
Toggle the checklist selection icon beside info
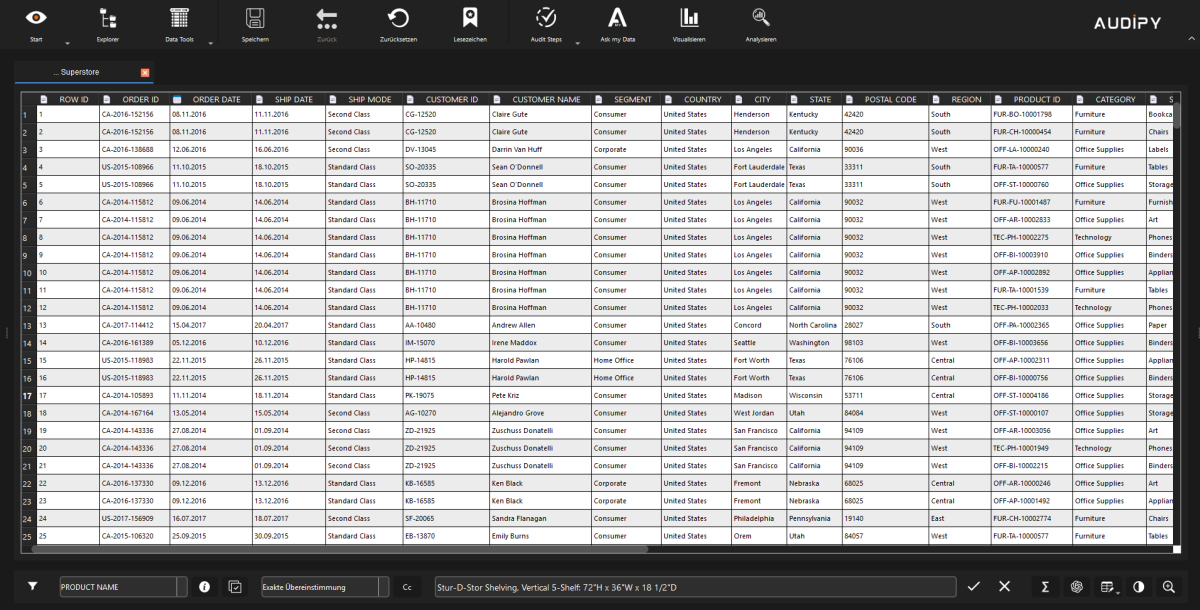[x=235, y=587]
